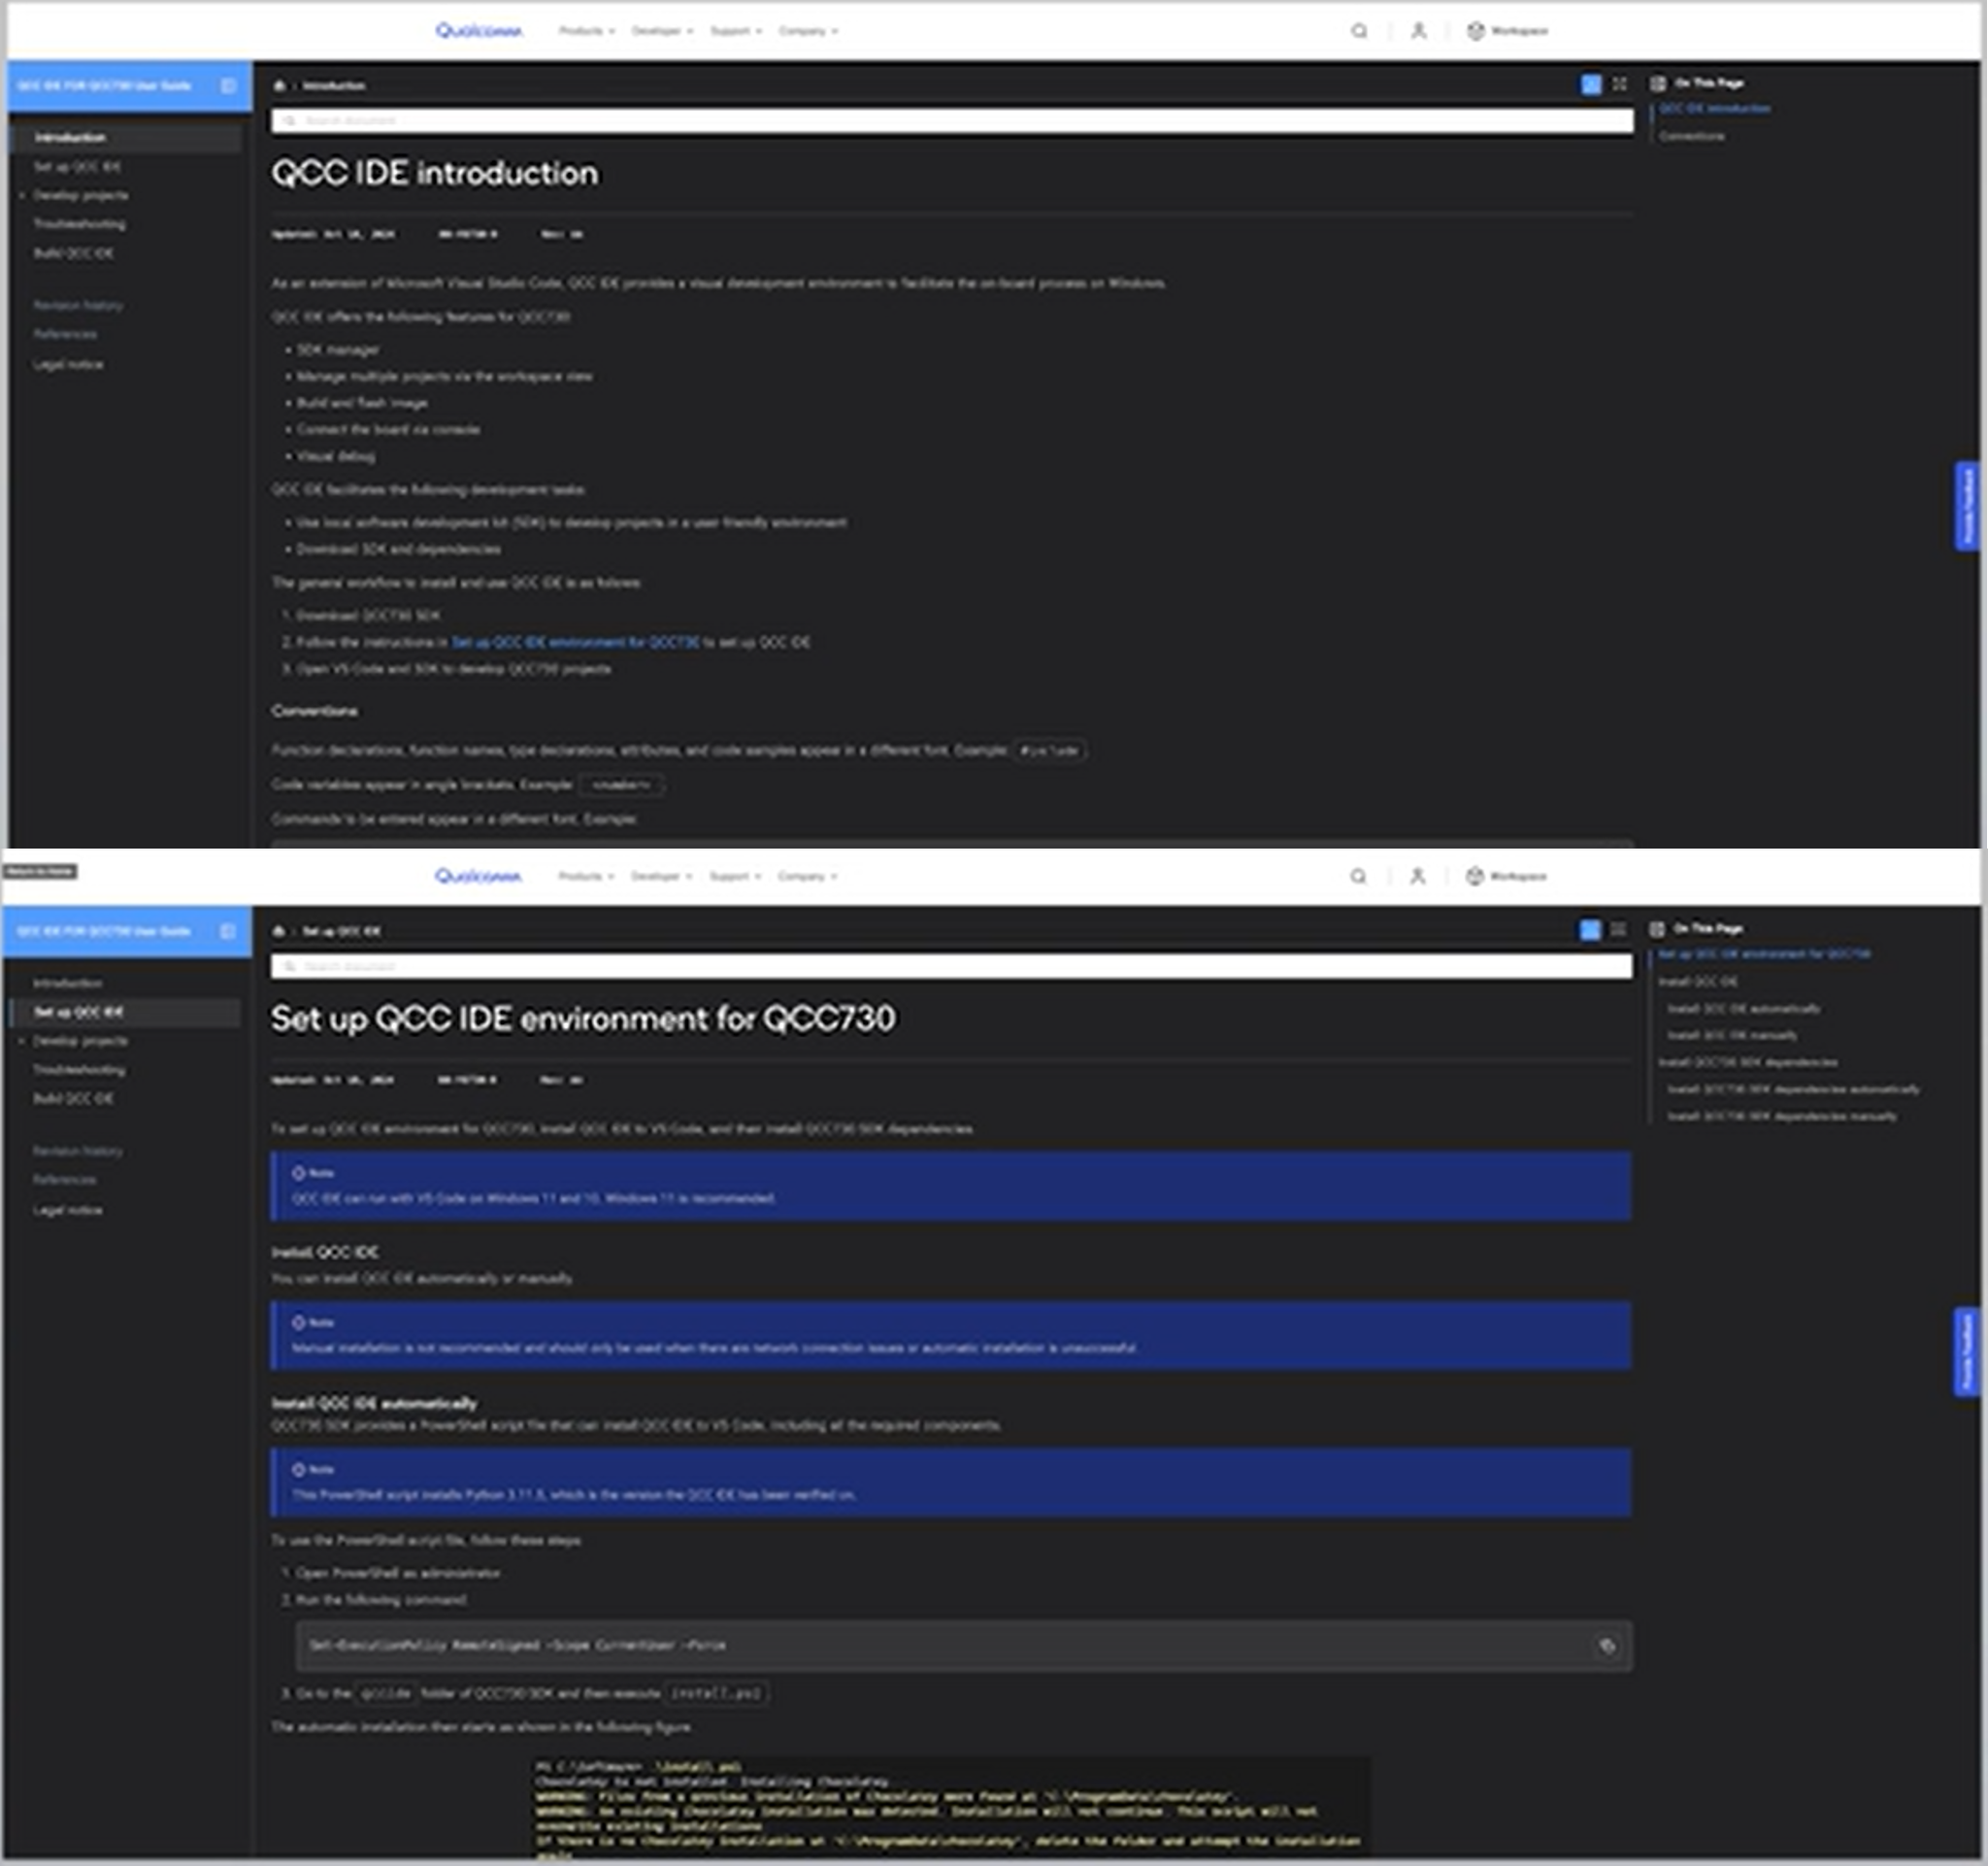Click the On This Page icon on the Set up page
Image resolution: width=1988 pixels, height=1866 pixels.
point(1657,929)
